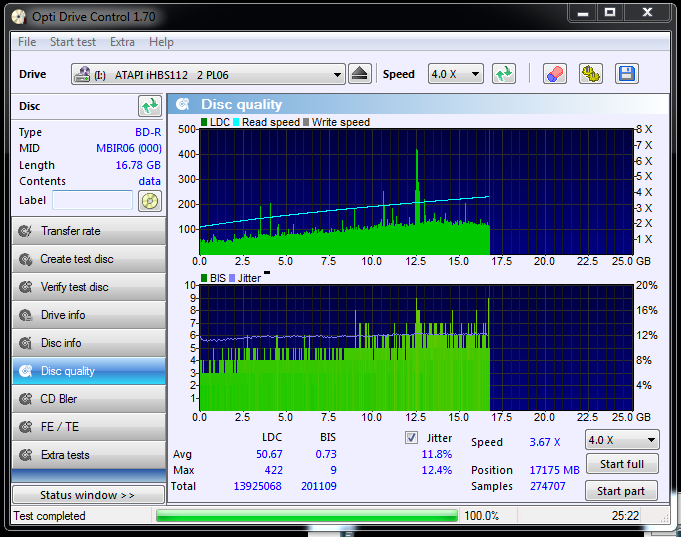The width and height of the screenshot is (681, 537).
Task: Click the BIS Avg value 0.73
Action: [x=326, y=454]
